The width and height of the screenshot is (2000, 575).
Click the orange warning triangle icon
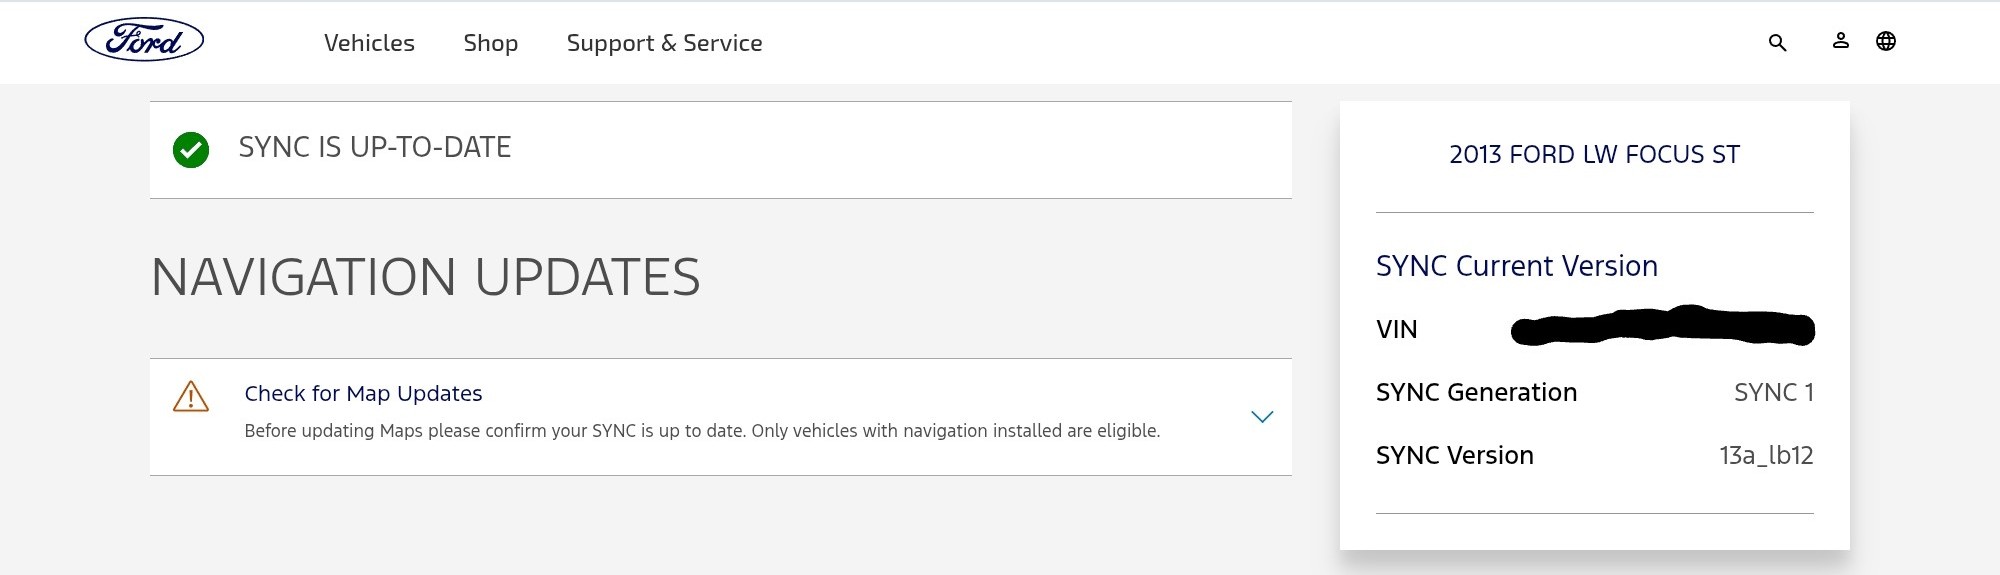click(x=191, y=397)
